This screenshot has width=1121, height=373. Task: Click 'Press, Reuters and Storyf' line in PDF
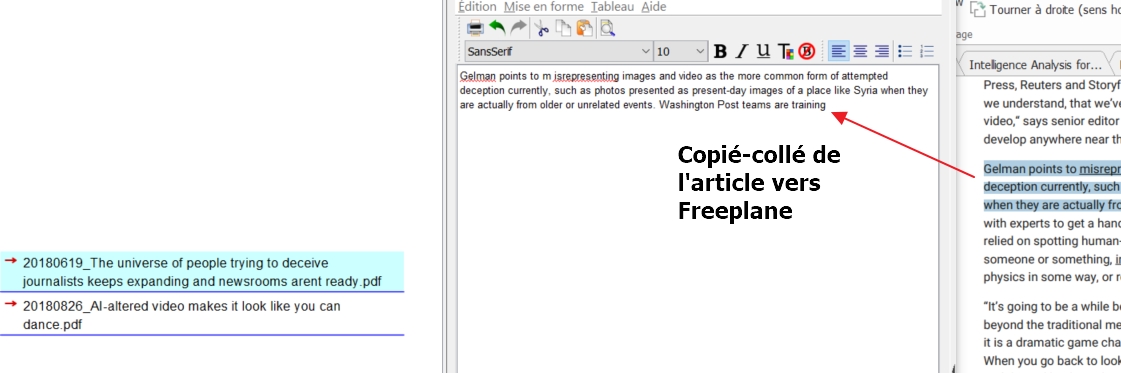(x=1052, y=86)
